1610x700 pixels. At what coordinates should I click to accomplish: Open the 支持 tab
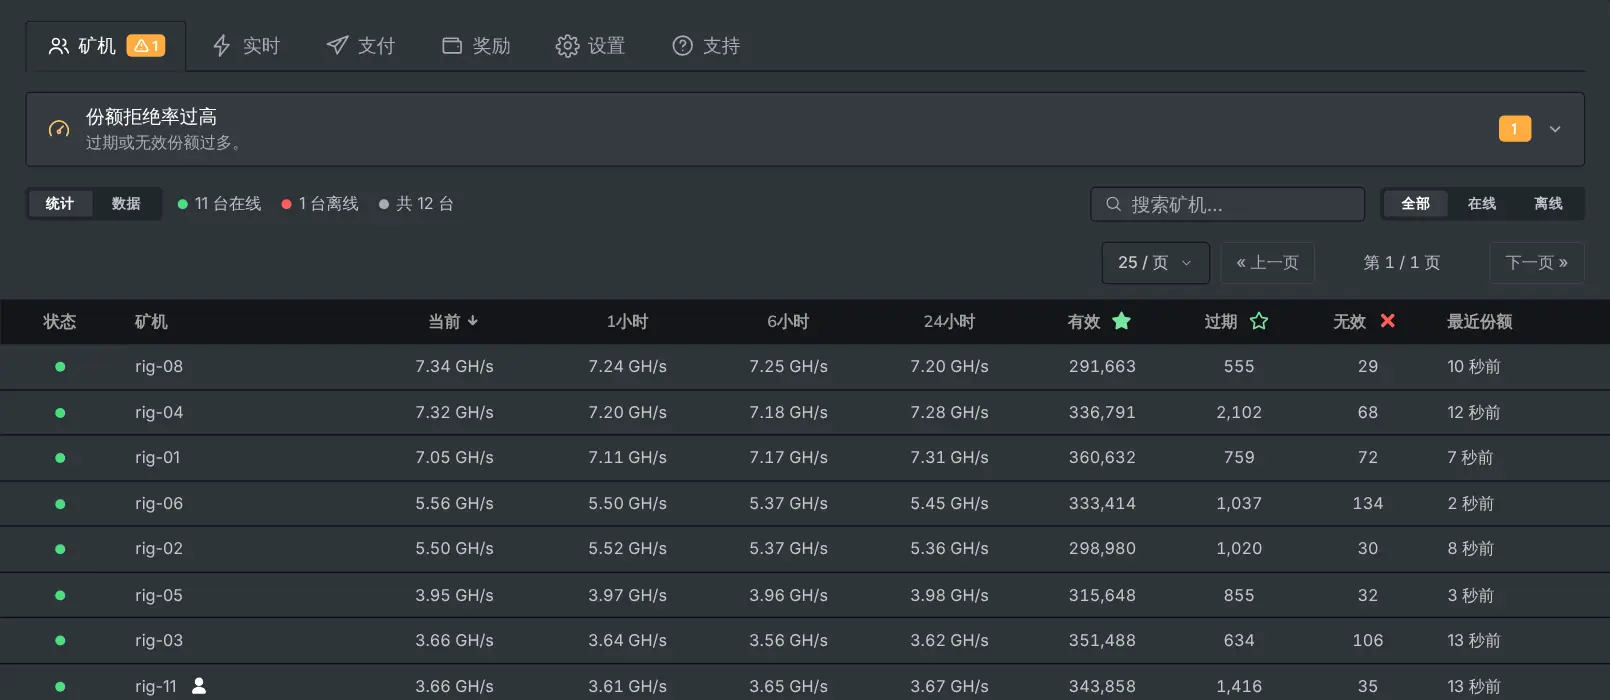707,46
